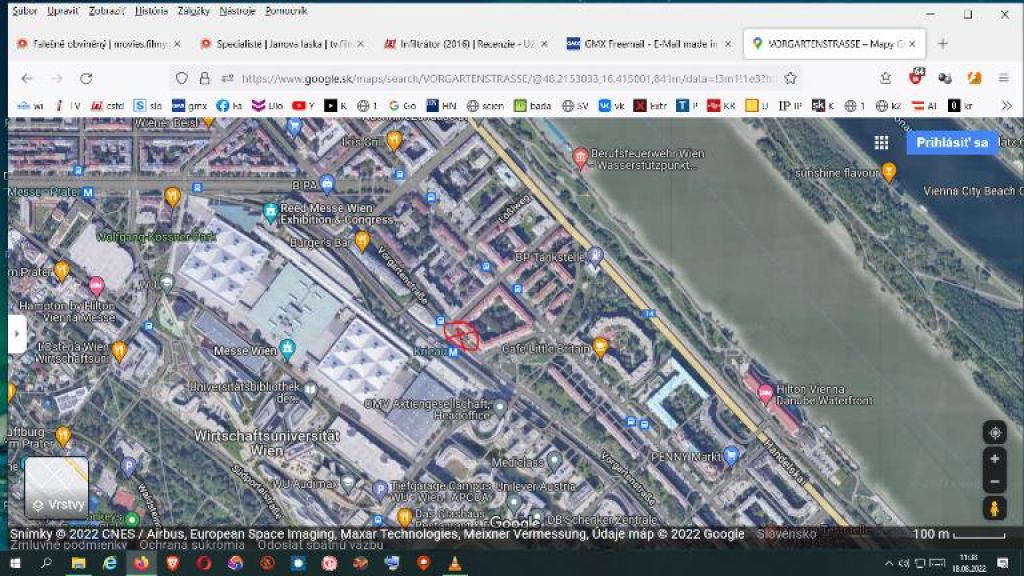Image resolution: width=1024 pixels, height=576 pixels.
Task: Show my location on the map
Action: click(994, 432)
